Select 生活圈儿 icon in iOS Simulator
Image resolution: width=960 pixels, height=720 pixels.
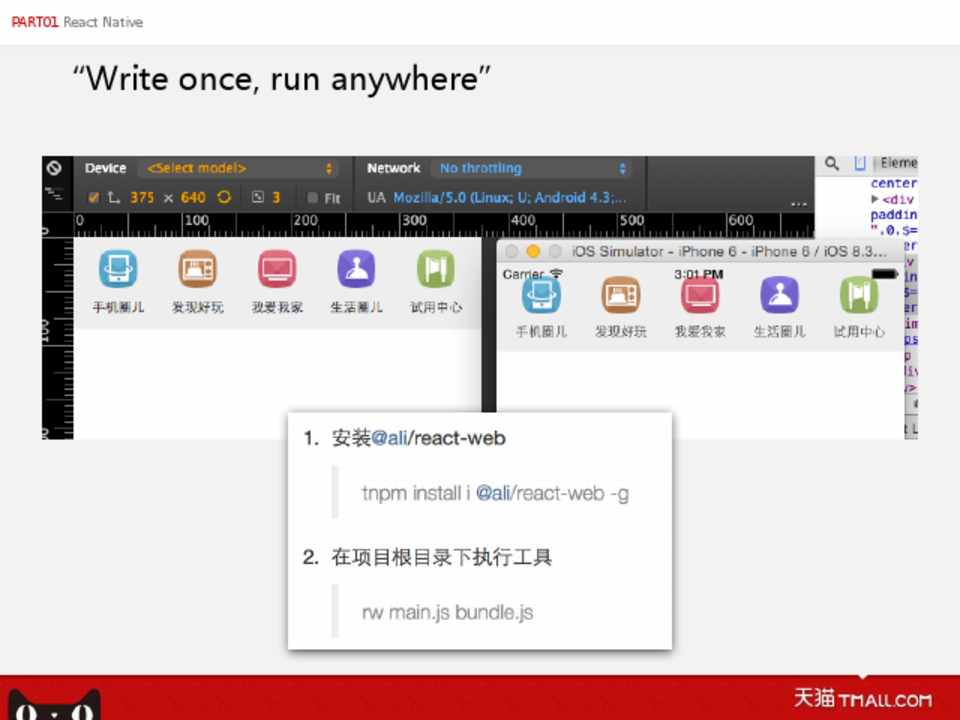point(779,295)
